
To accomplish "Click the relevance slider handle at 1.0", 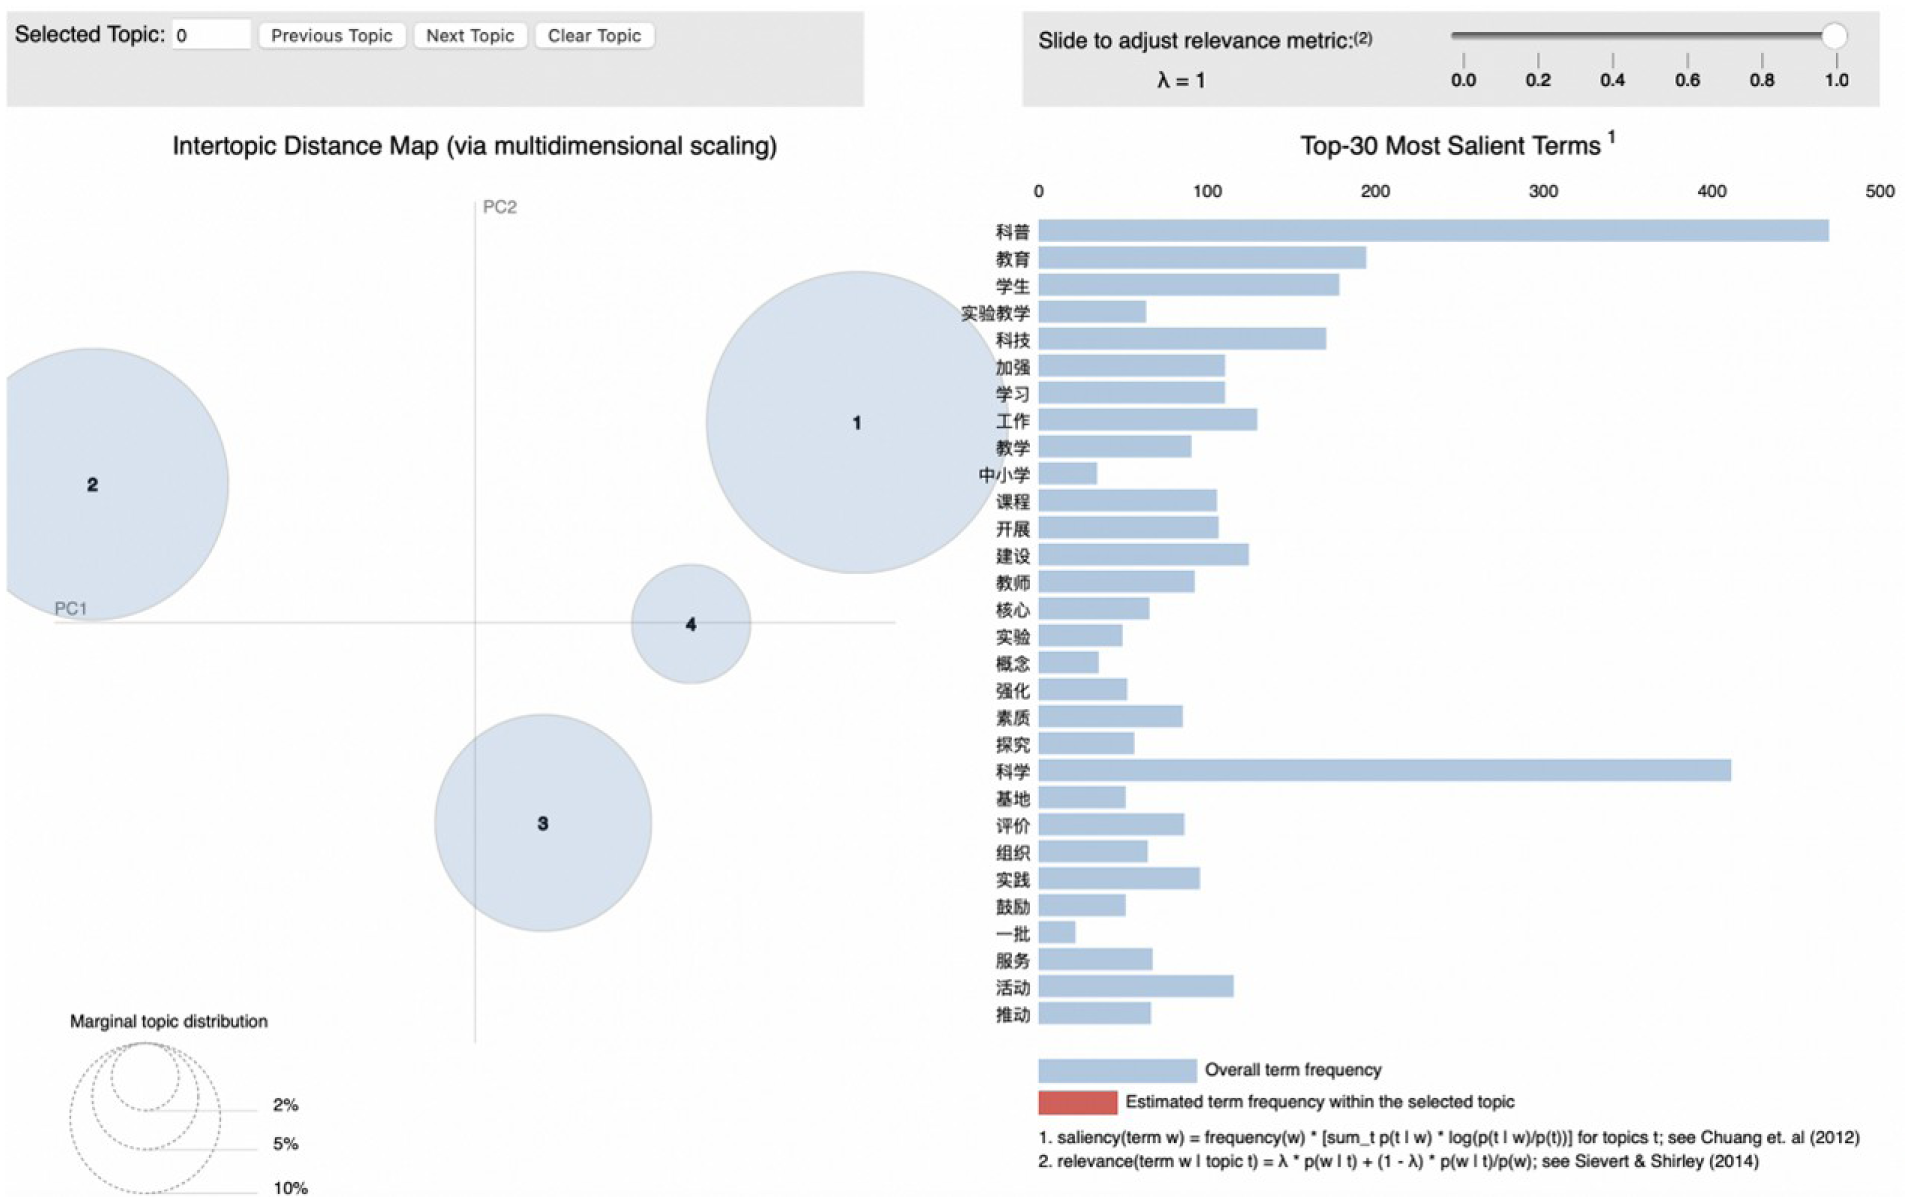I will [x=1833, y=36].
